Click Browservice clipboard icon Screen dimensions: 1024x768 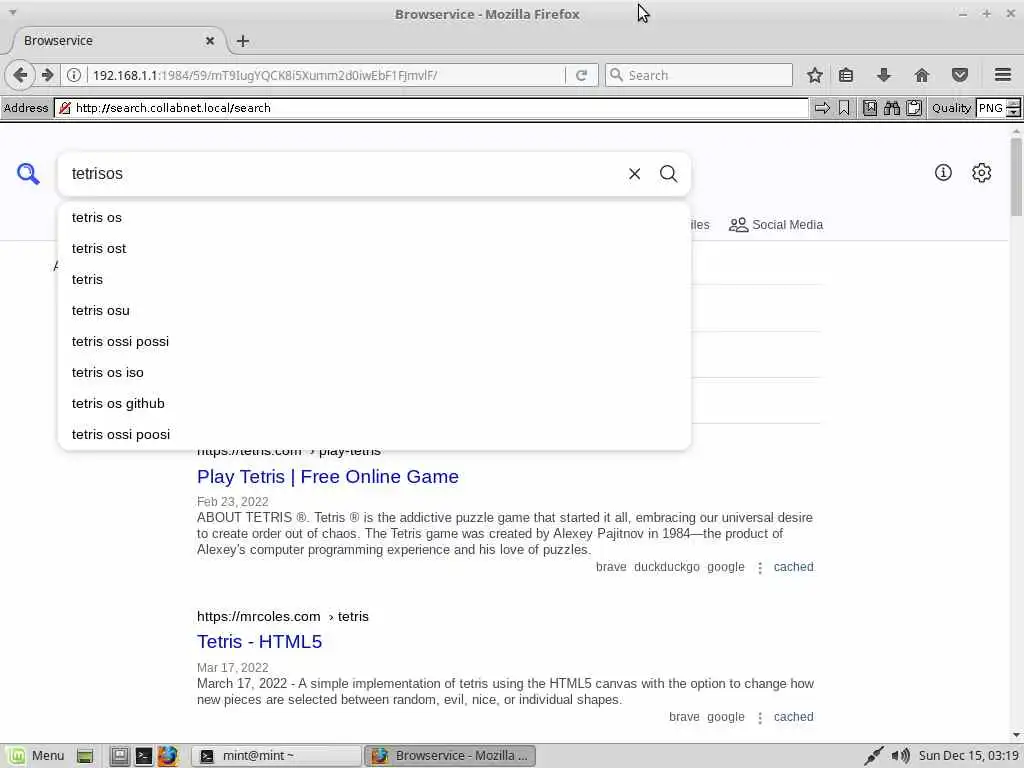pos(914,108)
